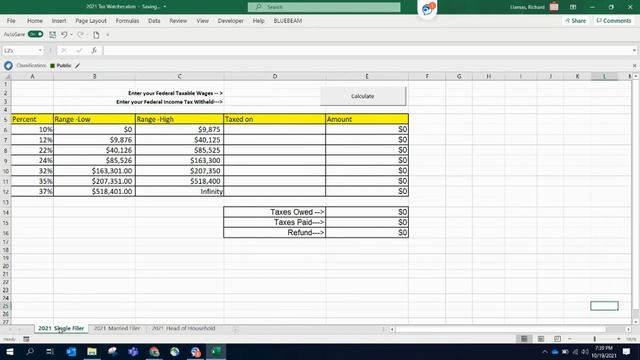This screenshot has height=360, width=640.
Task: Open the Windows Start menu
Action: [x=9, y=351]
